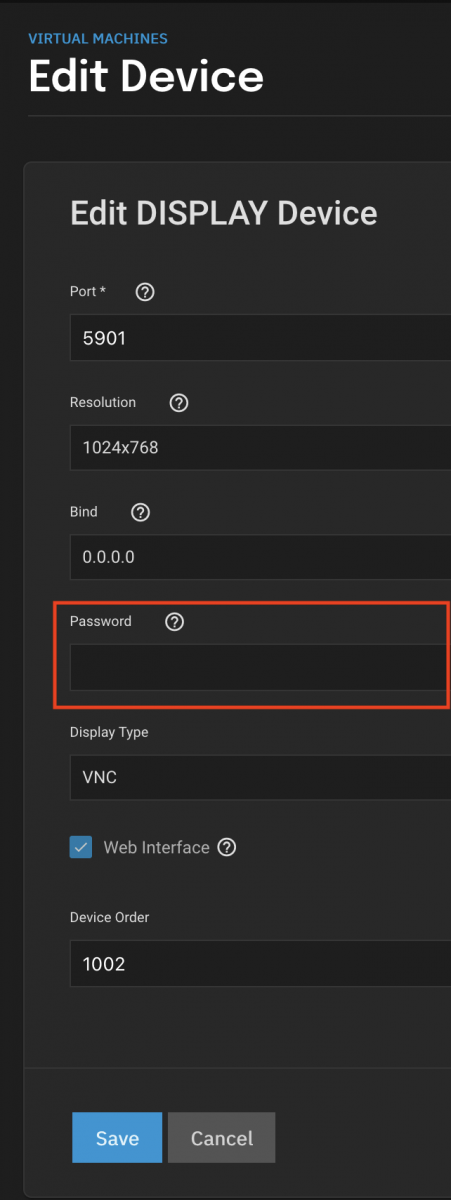Click the Web Interface label text
This screenshot has width=451, height=1200.
[157, 847]
